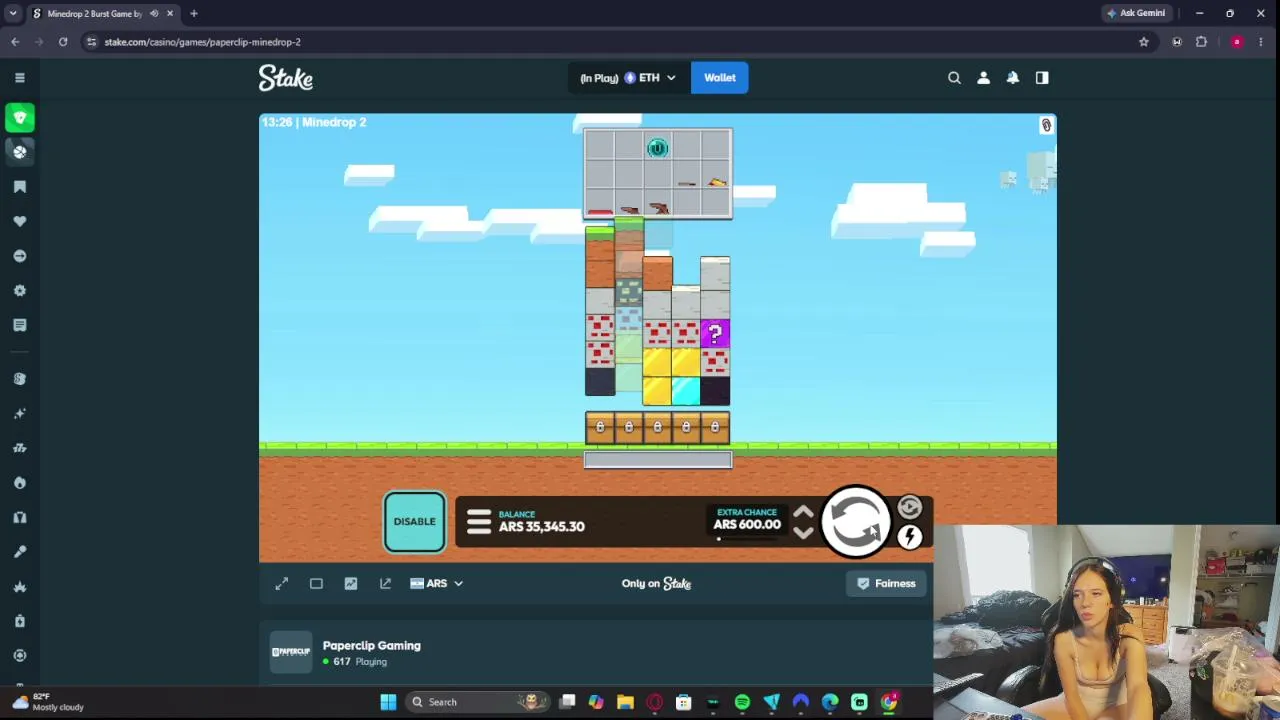Spin with the large circular arrows button

pos(856,521)
